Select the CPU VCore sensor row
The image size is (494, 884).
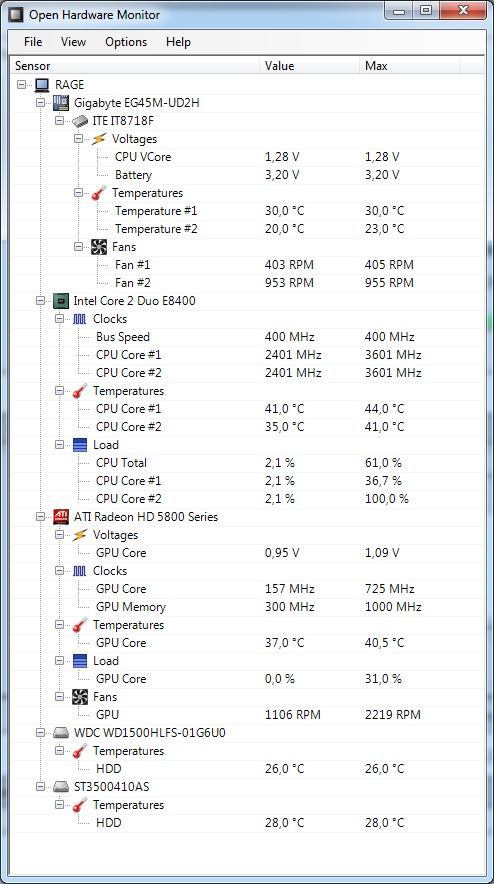(247, 157)
